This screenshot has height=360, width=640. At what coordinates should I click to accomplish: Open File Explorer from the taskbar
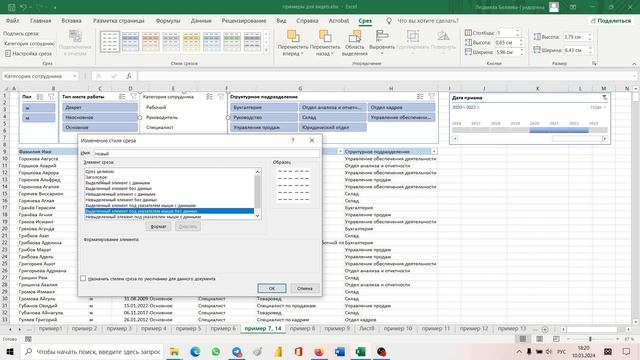click(x=174, y=351)
